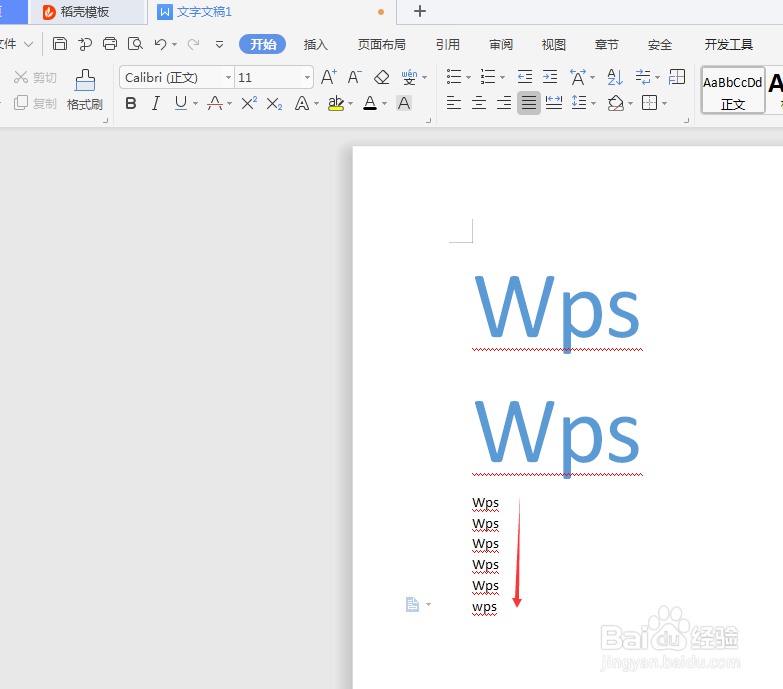
Task: Click the text highlight color button
Action: [336, 103]
